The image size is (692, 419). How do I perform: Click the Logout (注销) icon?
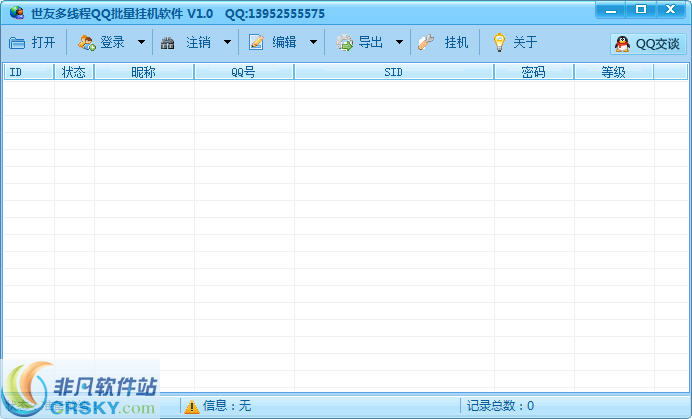(x=167, y=43)
